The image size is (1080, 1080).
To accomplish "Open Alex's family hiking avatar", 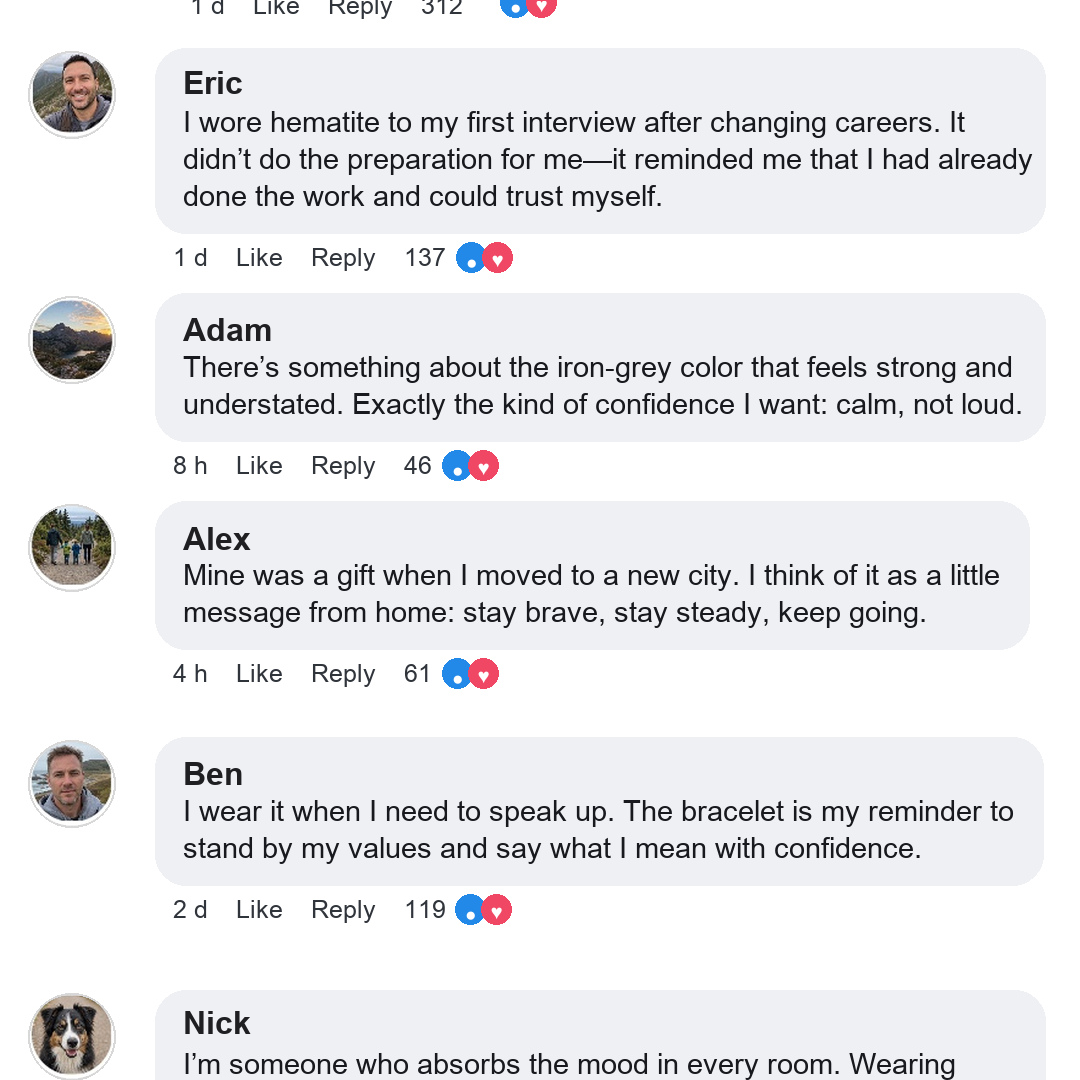I will click(x=72, y=548).
